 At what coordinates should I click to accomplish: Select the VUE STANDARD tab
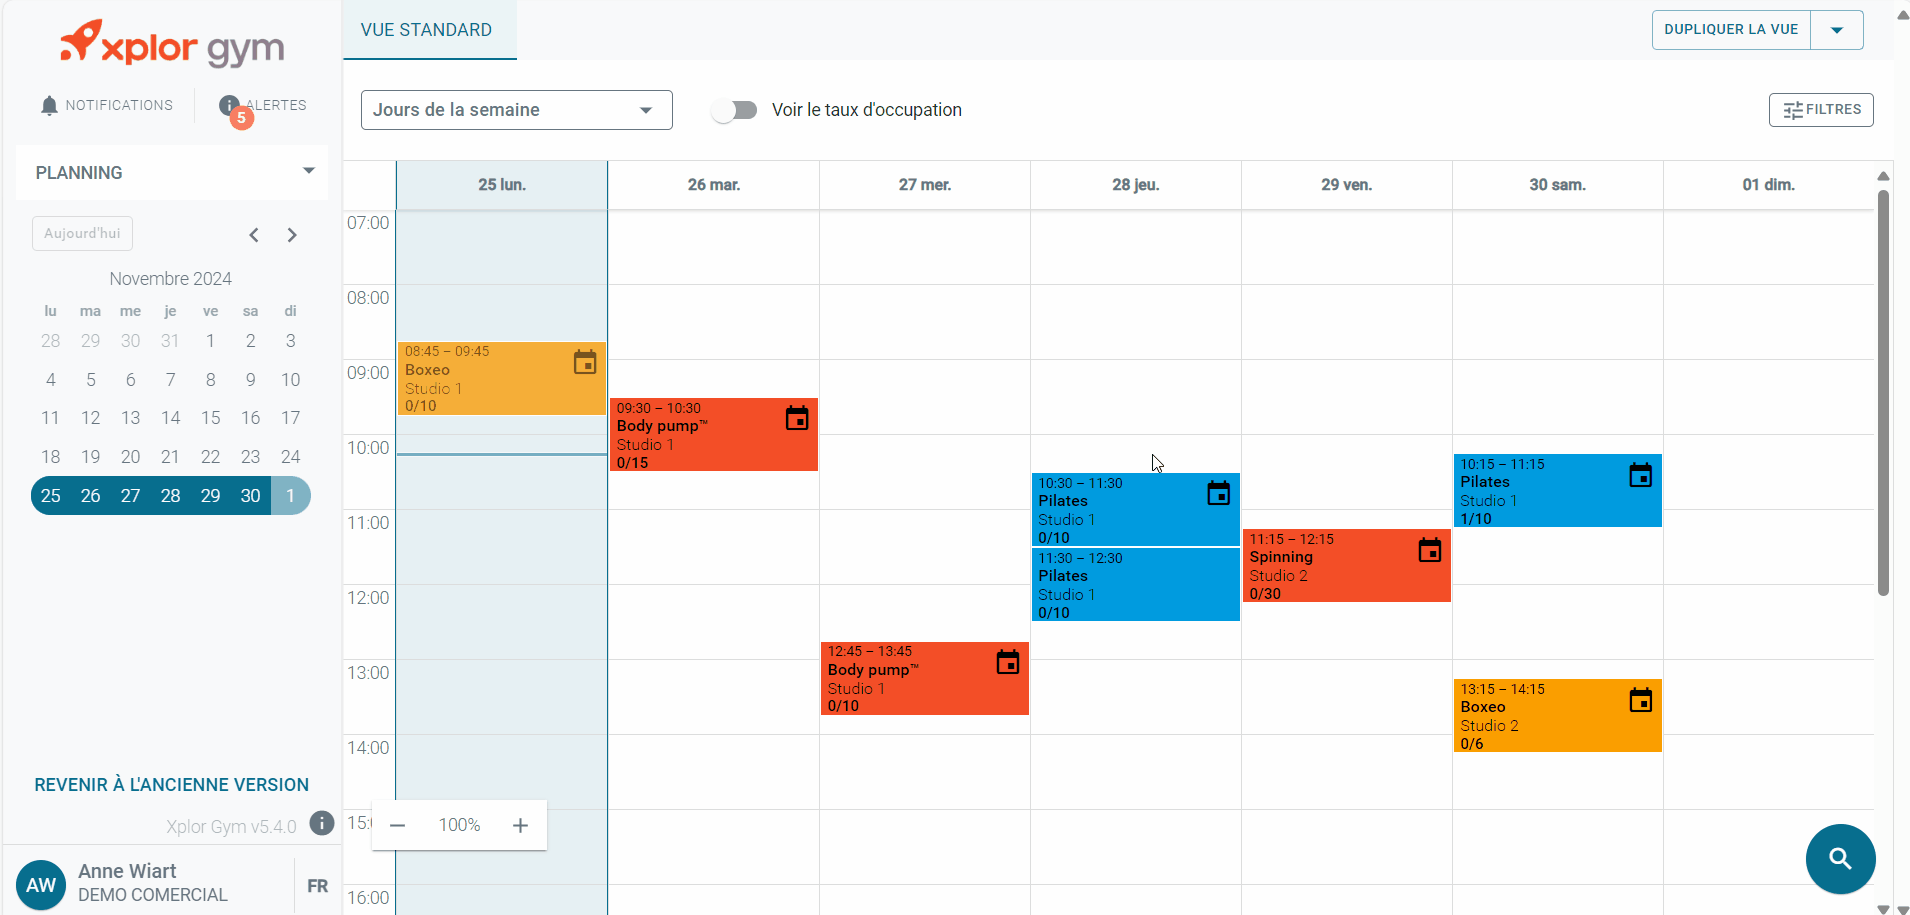(427, 30)
